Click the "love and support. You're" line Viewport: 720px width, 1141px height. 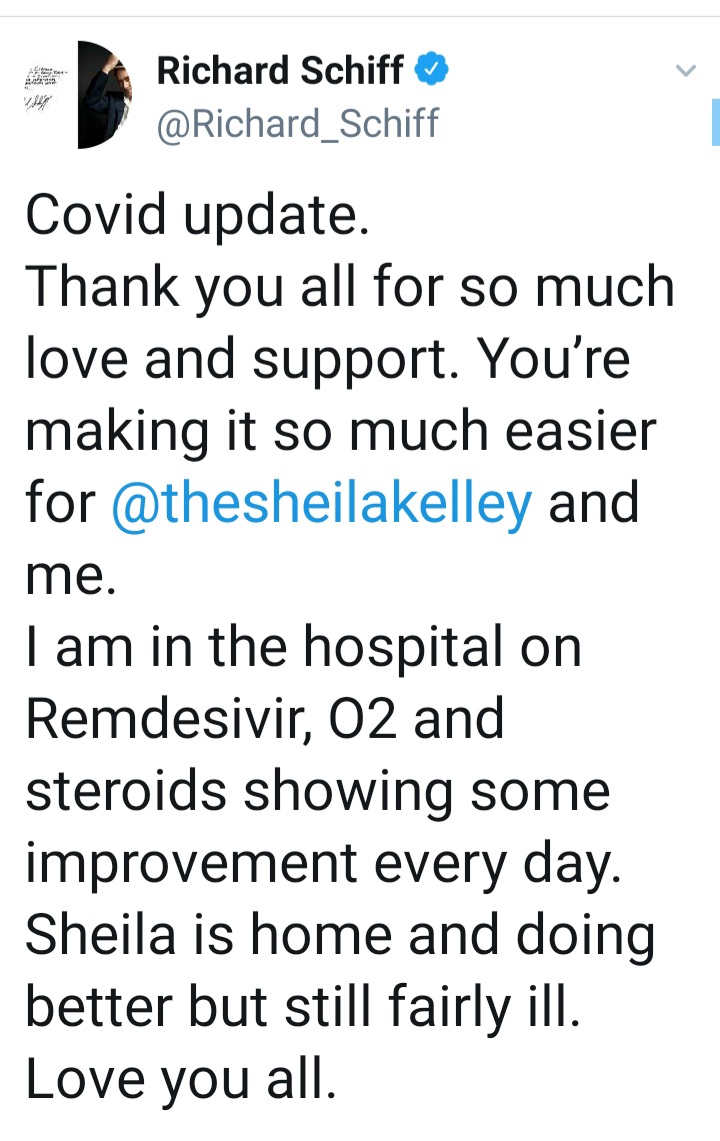[x=328, y=360]
